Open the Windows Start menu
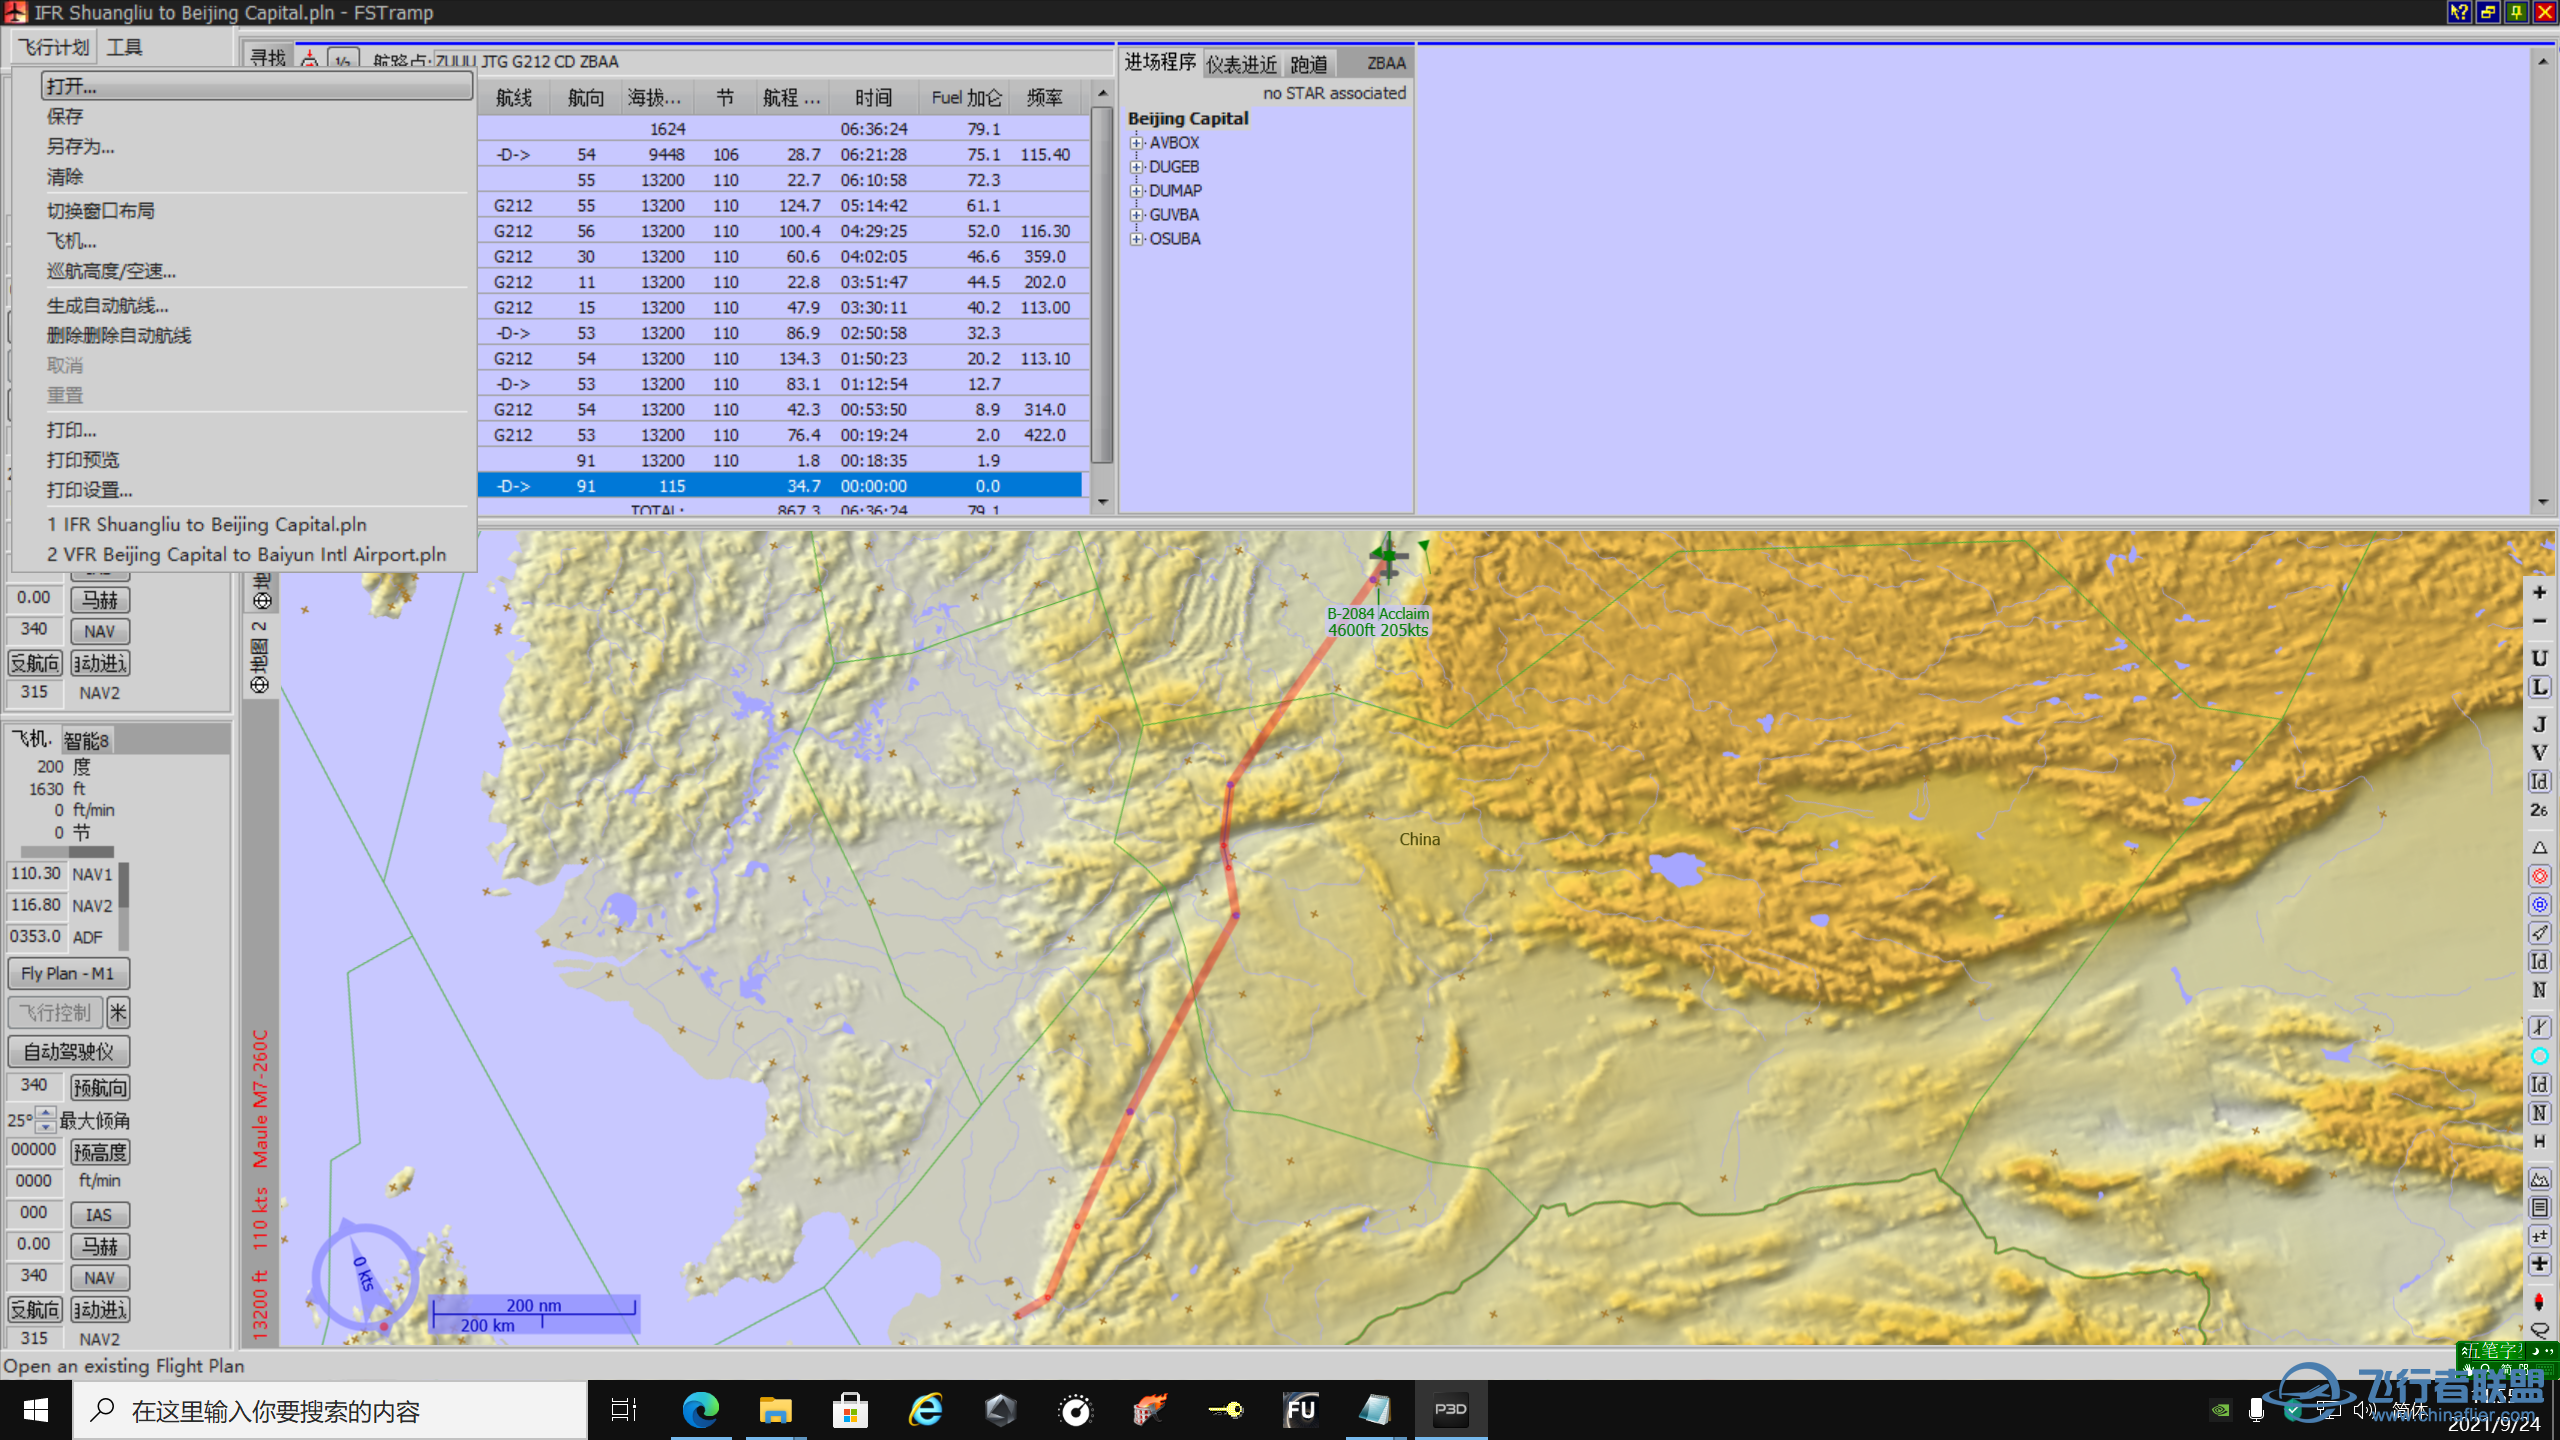2560x1440 pixels. (36, 1410)
